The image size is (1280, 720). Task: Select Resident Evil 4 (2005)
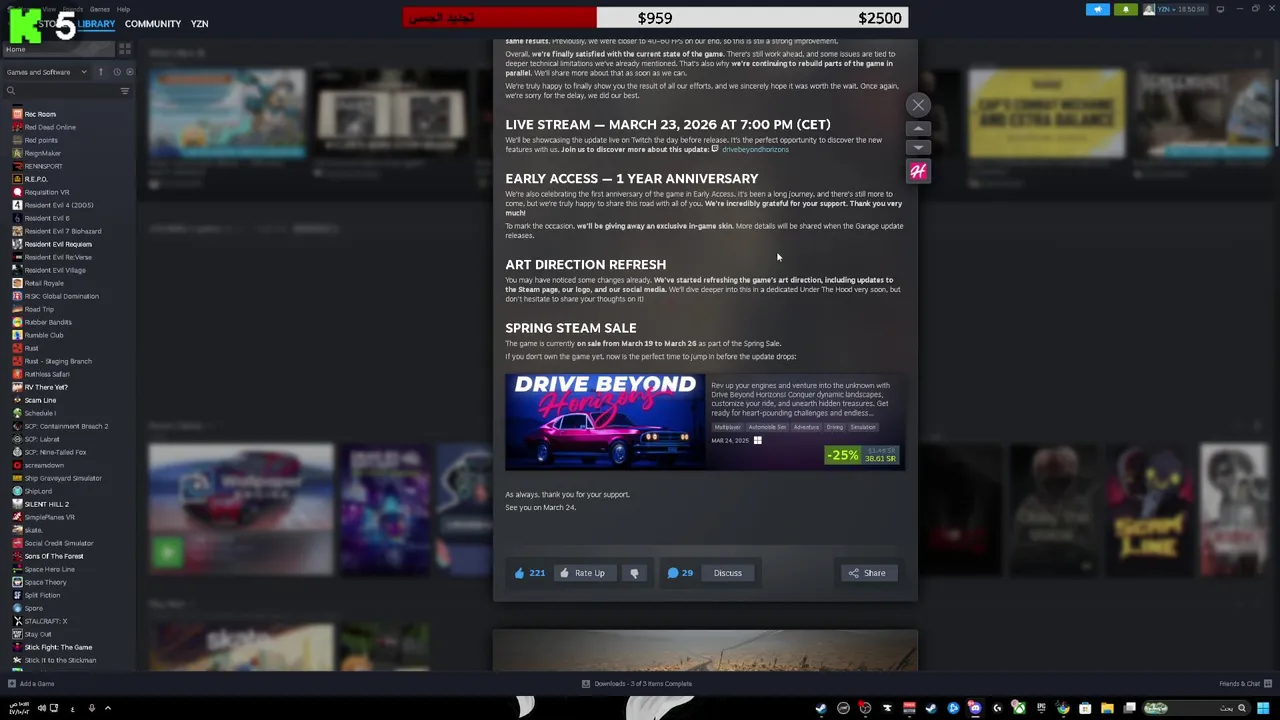(x=59, y=205)
